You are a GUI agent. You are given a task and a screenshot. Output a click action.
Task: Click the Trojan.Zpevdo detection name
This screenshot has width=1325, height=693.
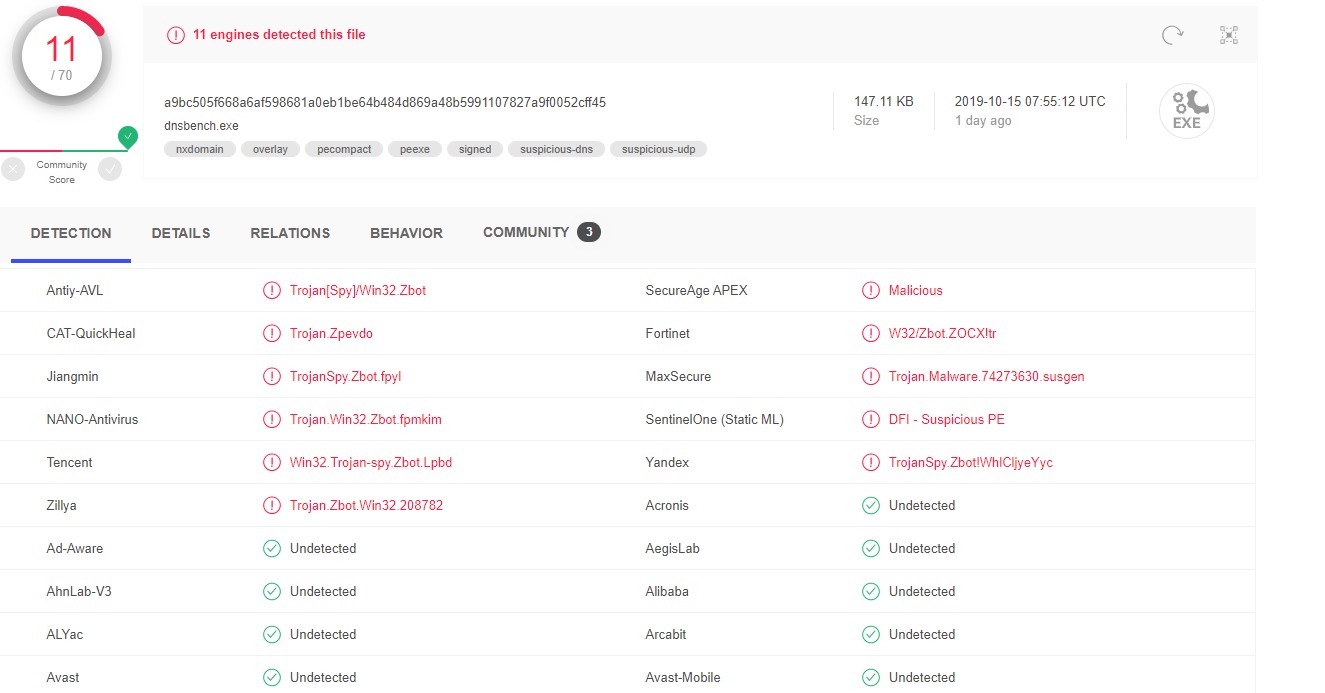(331, 334)
